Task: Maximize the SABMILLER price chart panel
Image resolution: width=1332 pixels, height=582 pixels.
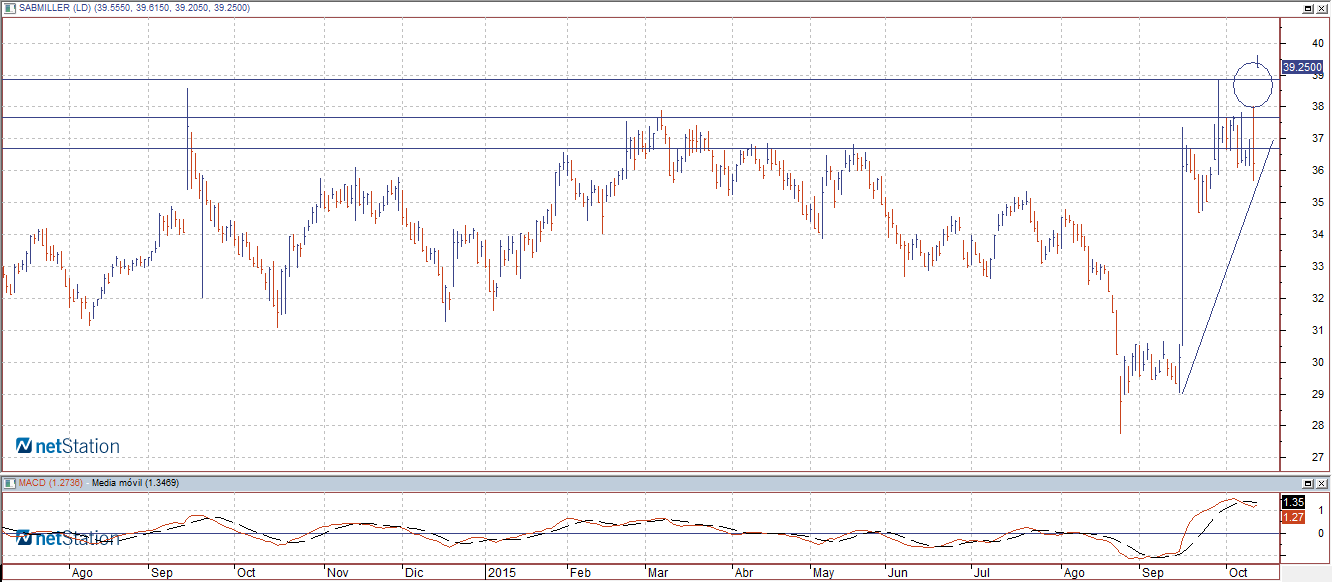Action: pos(1307,7)
